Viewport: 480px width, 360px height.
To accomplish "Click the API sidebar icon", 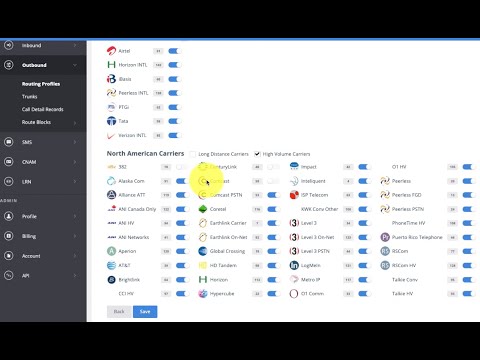I will pyautogui.click(x=9, y=275).
